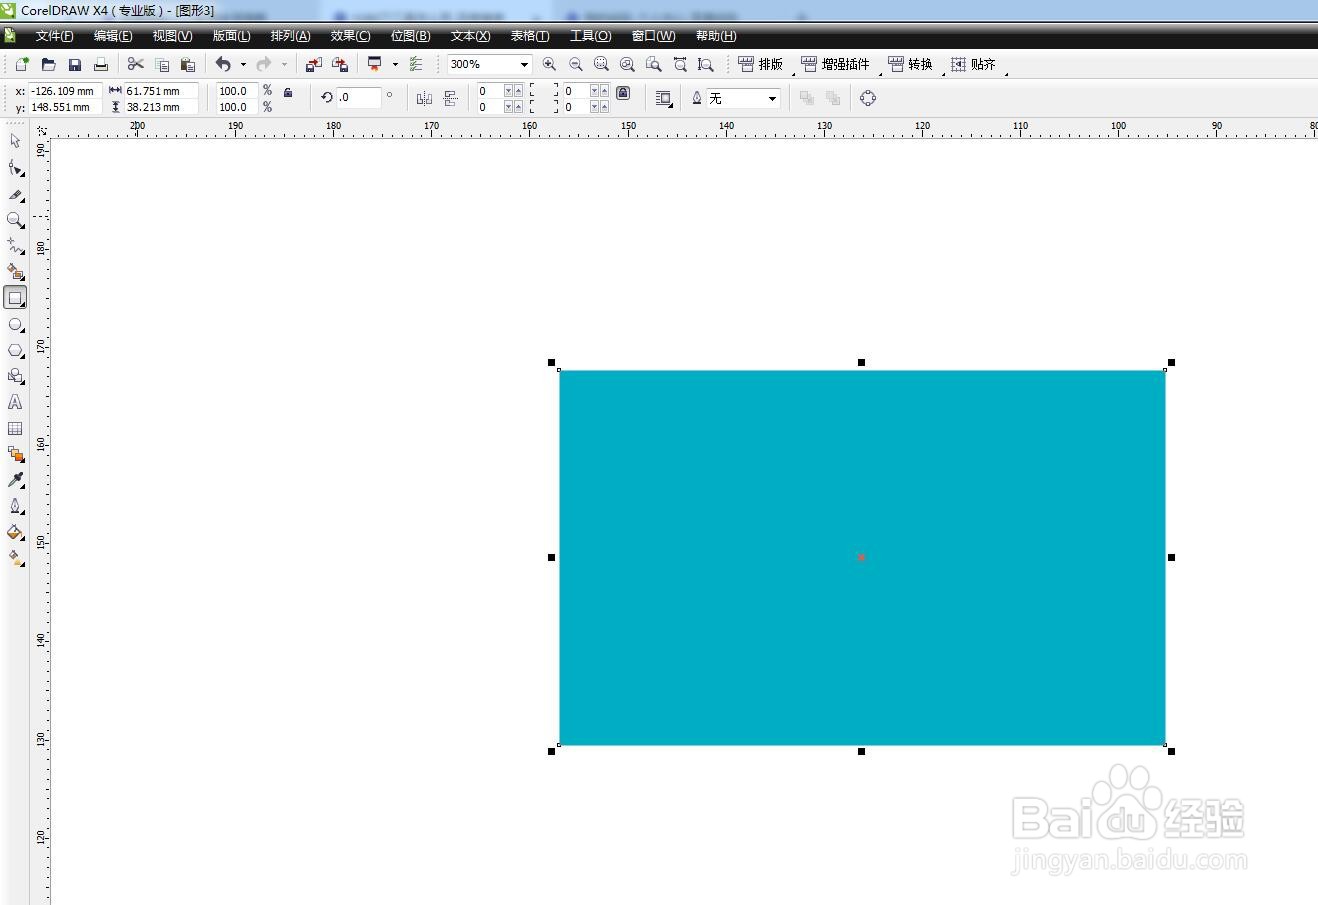Viewport: 1318px width, 905px height.
Task: Select the Pick tool
Action: (x=15, y=141)
